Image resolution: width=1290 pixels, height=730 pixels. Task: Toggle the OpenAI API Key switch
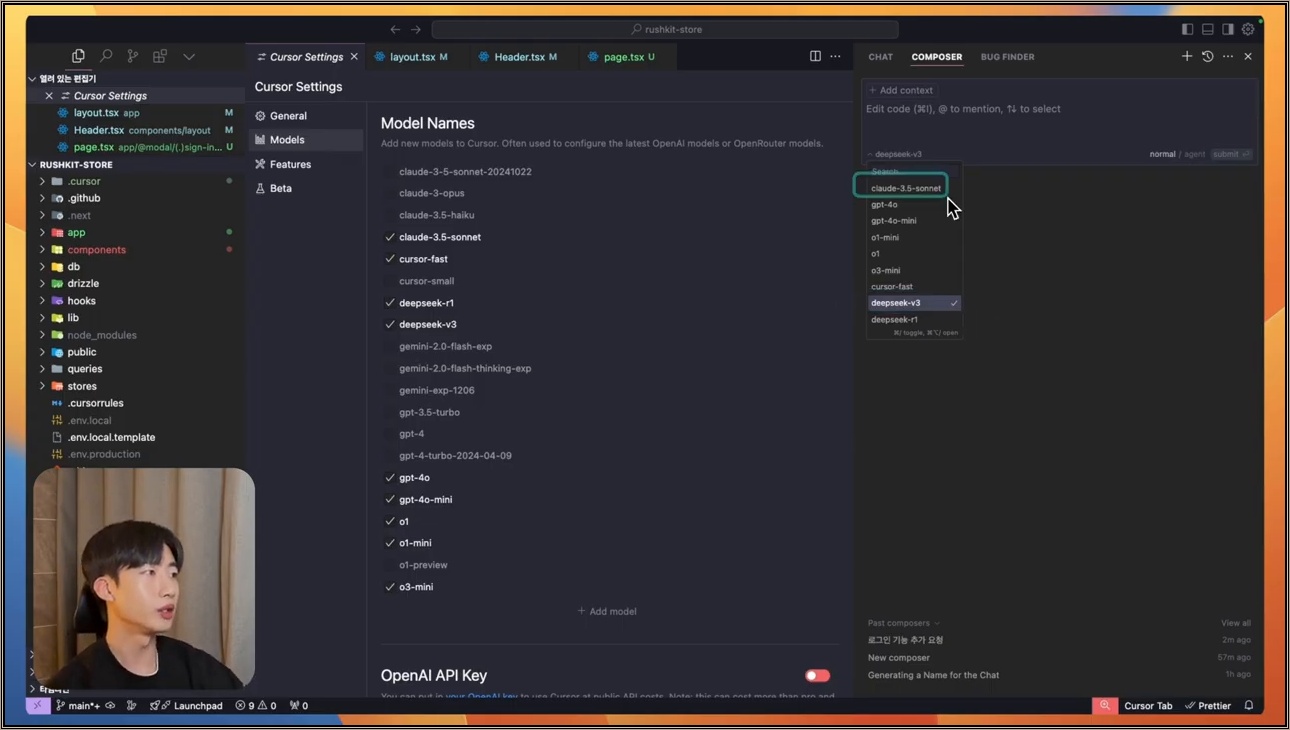point(817,676)
